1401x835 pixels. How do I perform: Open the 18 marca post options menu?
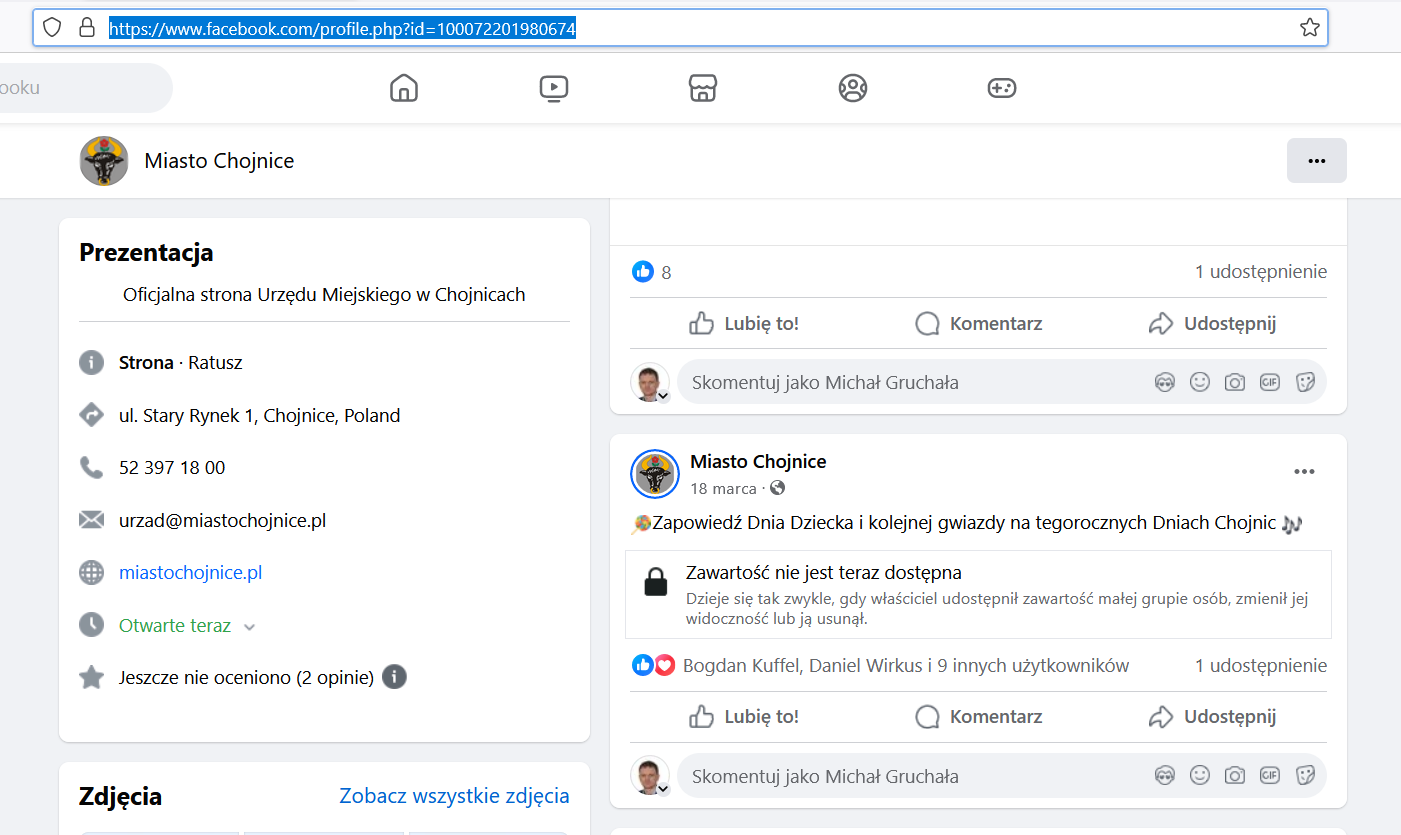coord(1304,472)
